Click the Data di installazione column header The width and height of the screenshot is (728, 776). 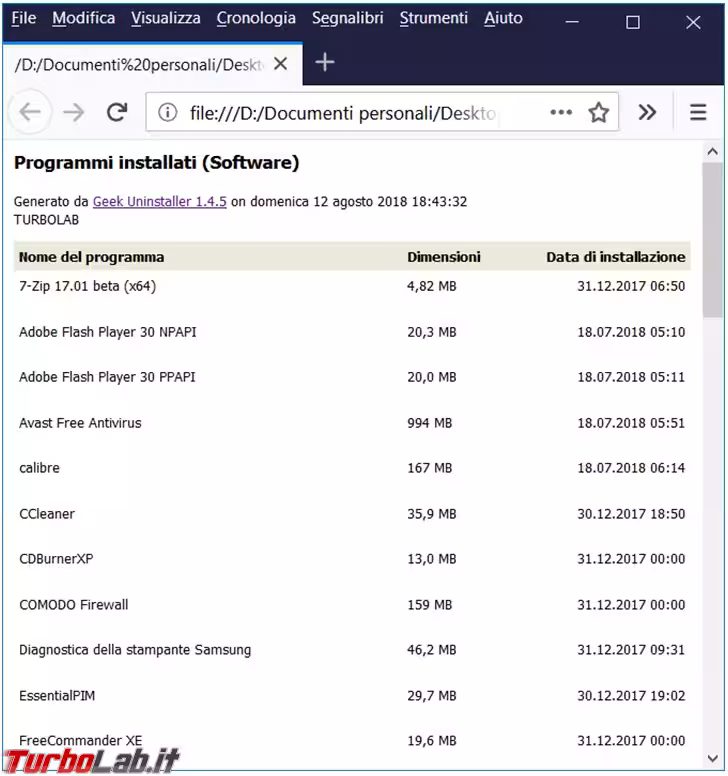click(x=615, y=257)
